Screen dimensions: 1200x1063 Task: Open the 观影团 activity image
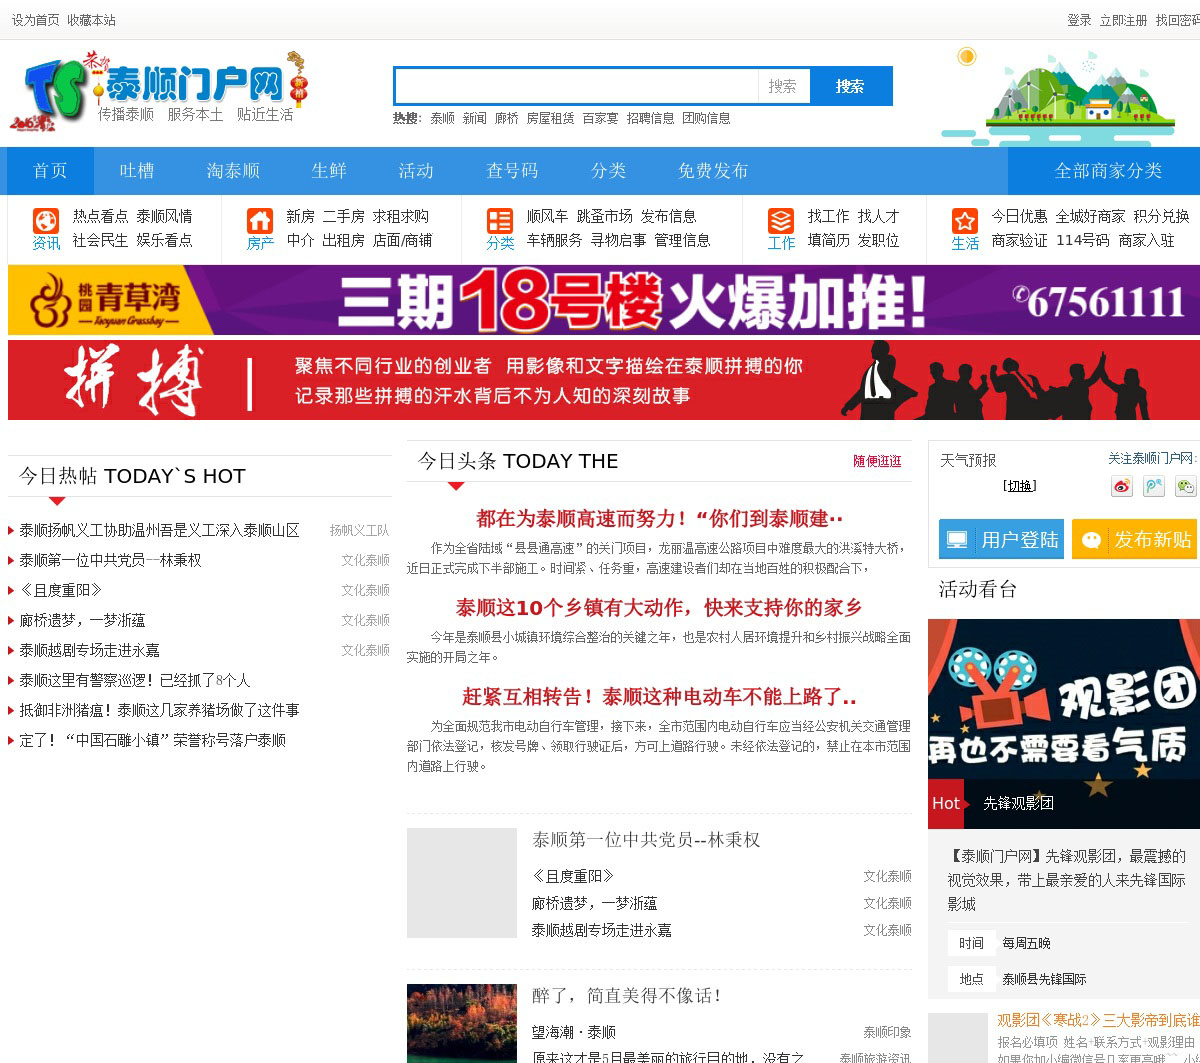pyautogui.click(x=1064, y=700)
